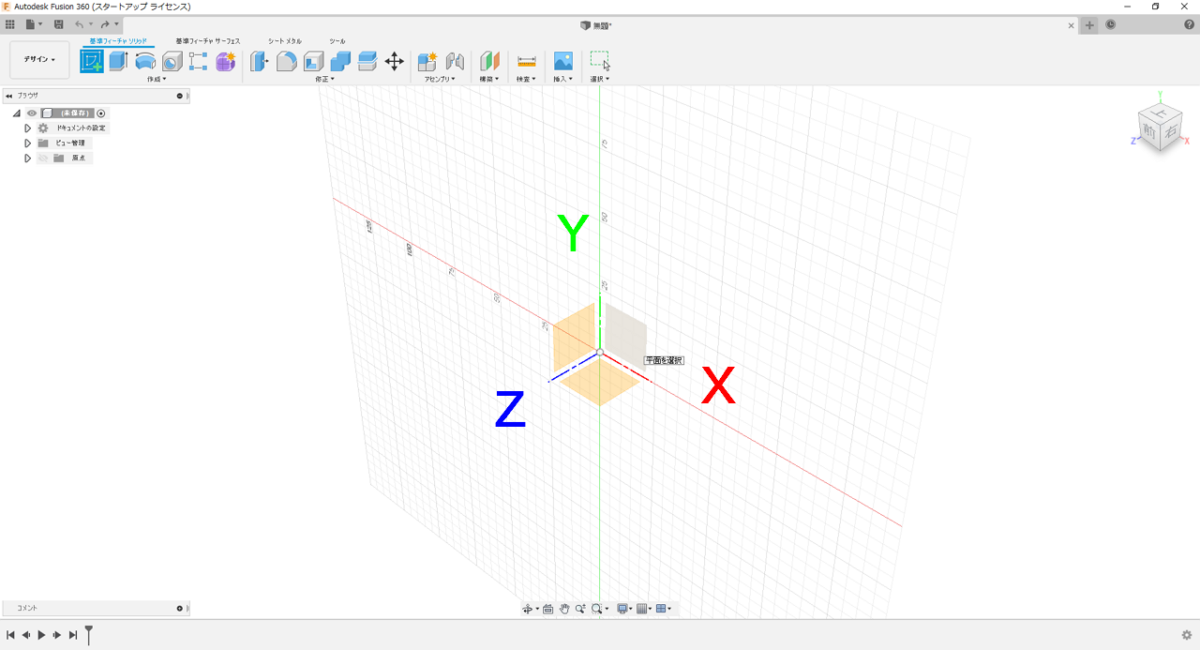
Task: Select the Extrude tool
Action: point(118,62)
